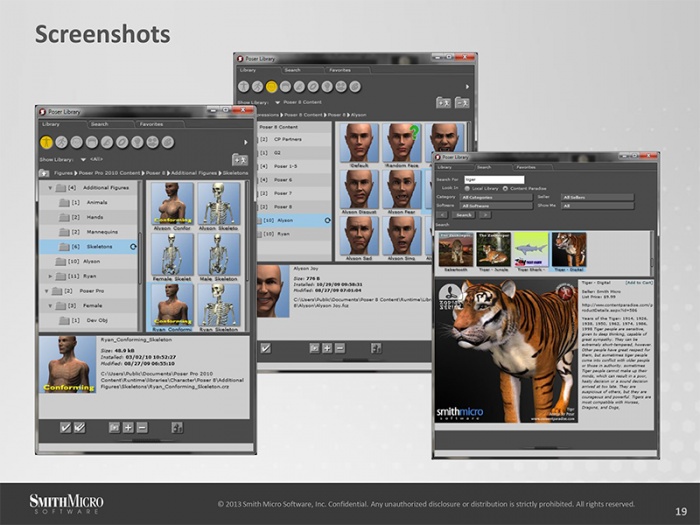Switch to Library tab in tiger search window
This screenshot has width=700, height=525.
(x=453, y=167)
